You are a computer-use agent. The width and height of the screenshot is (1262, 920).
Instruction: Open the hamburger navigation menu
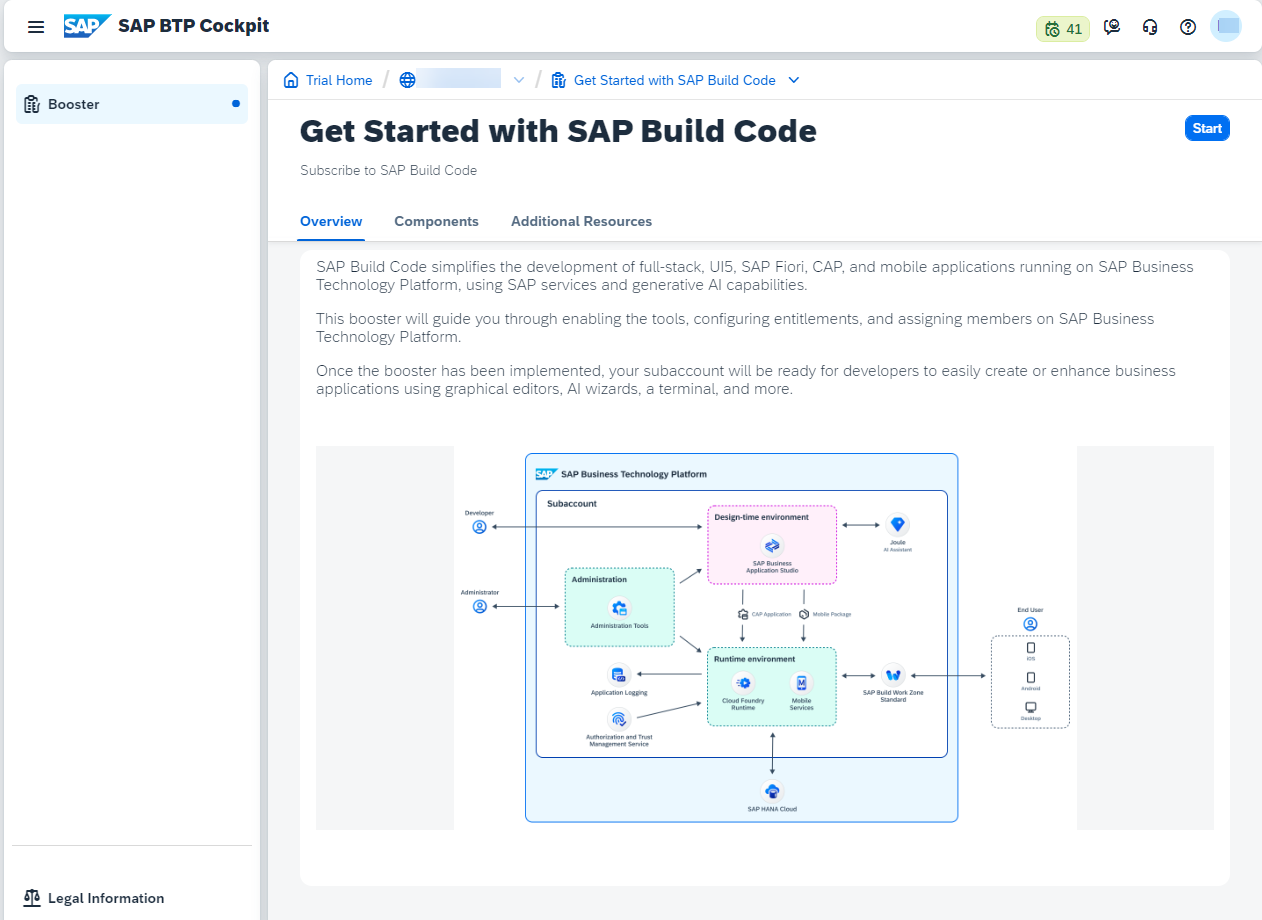click(36, 27)
